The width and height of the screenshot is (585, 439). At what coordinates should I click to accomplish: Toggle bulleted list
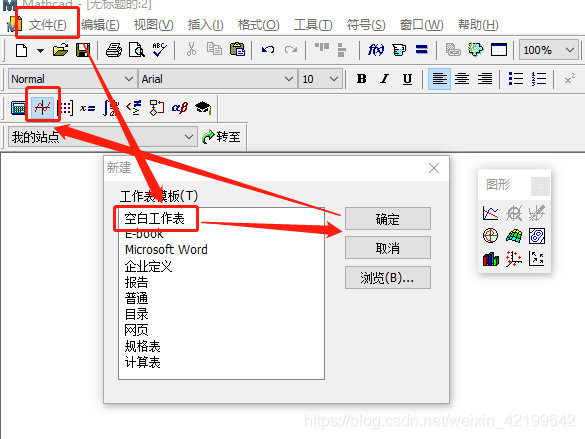[516, 79]
